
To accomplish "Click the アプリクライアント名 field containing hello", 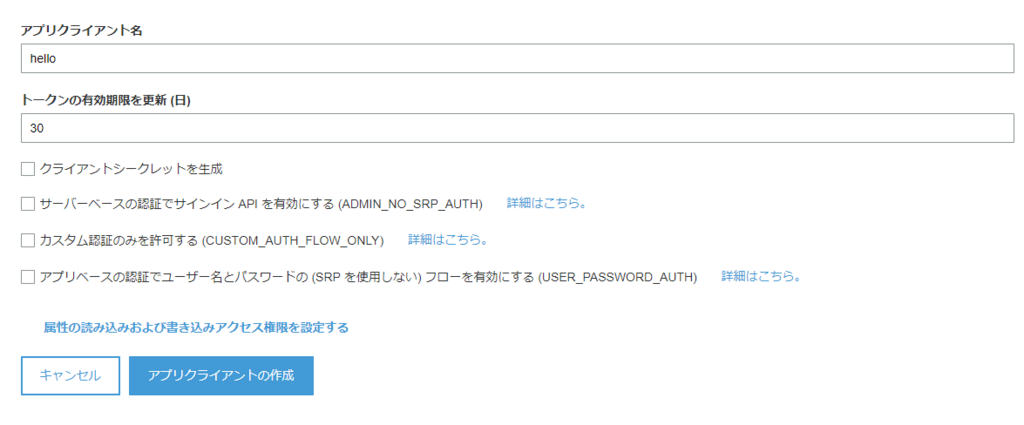I will point(517,58).
